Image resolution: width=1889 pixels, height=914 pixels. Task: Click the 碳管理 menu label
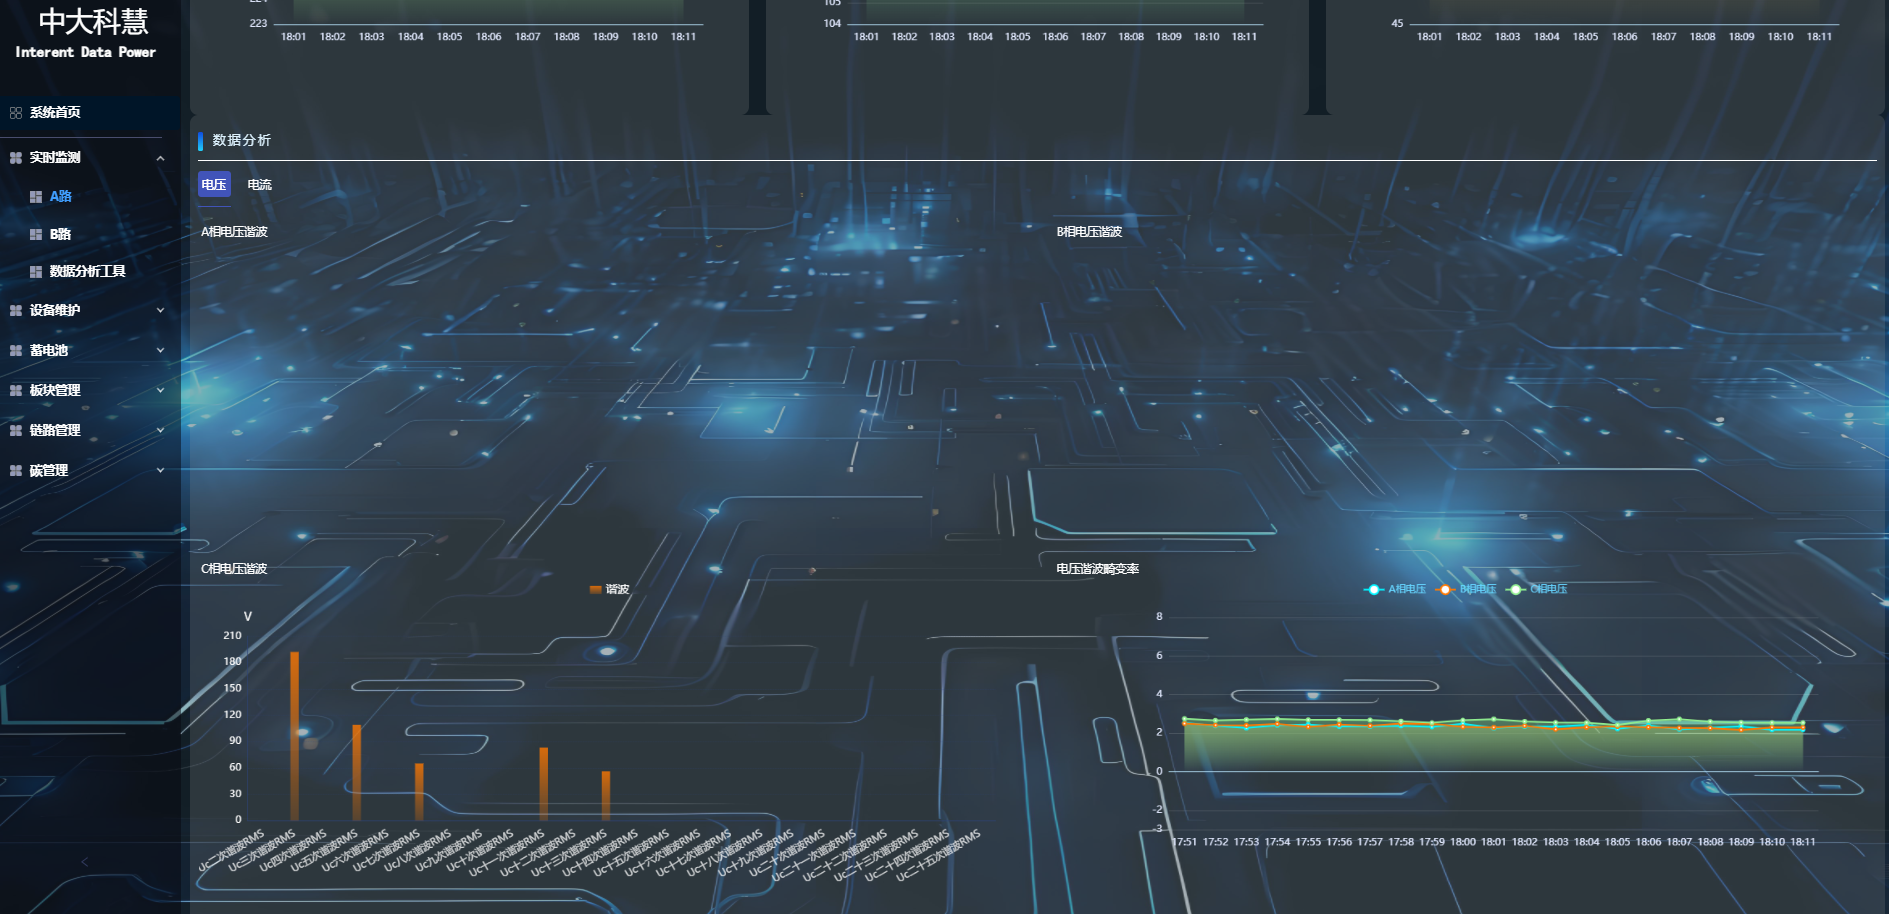(x=49, y=470)
